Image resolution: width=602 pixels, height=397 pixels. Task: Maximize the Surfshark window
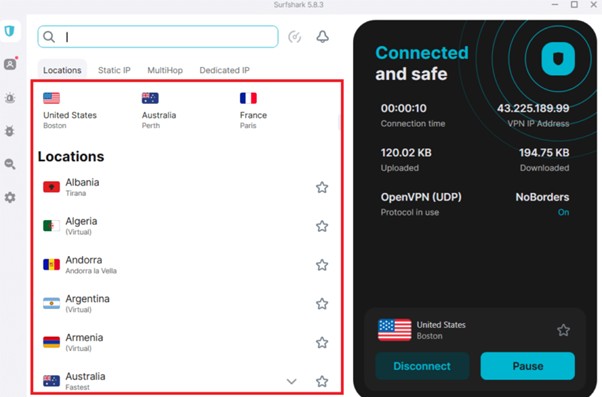574,5
